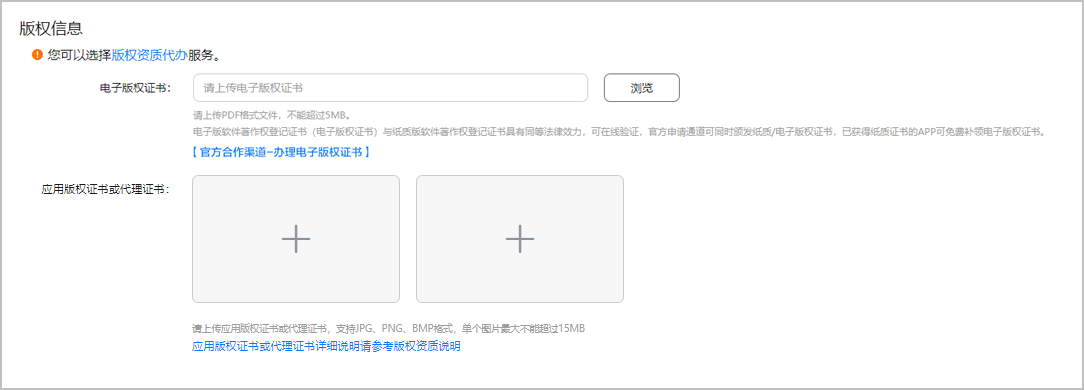1084x390 pixels.
Task: Click the 浏览 button
Action: tap(642, 88)
